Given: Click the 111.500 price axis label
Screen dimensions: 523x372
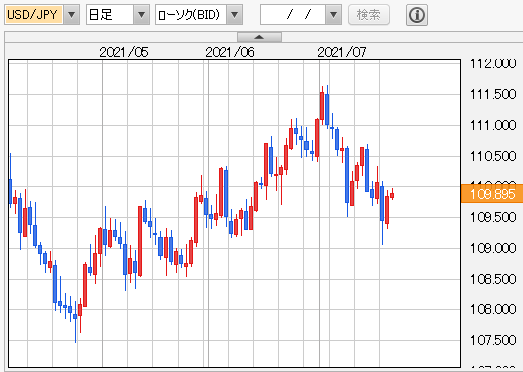Looking at the screenshot, I should [493, 94].
